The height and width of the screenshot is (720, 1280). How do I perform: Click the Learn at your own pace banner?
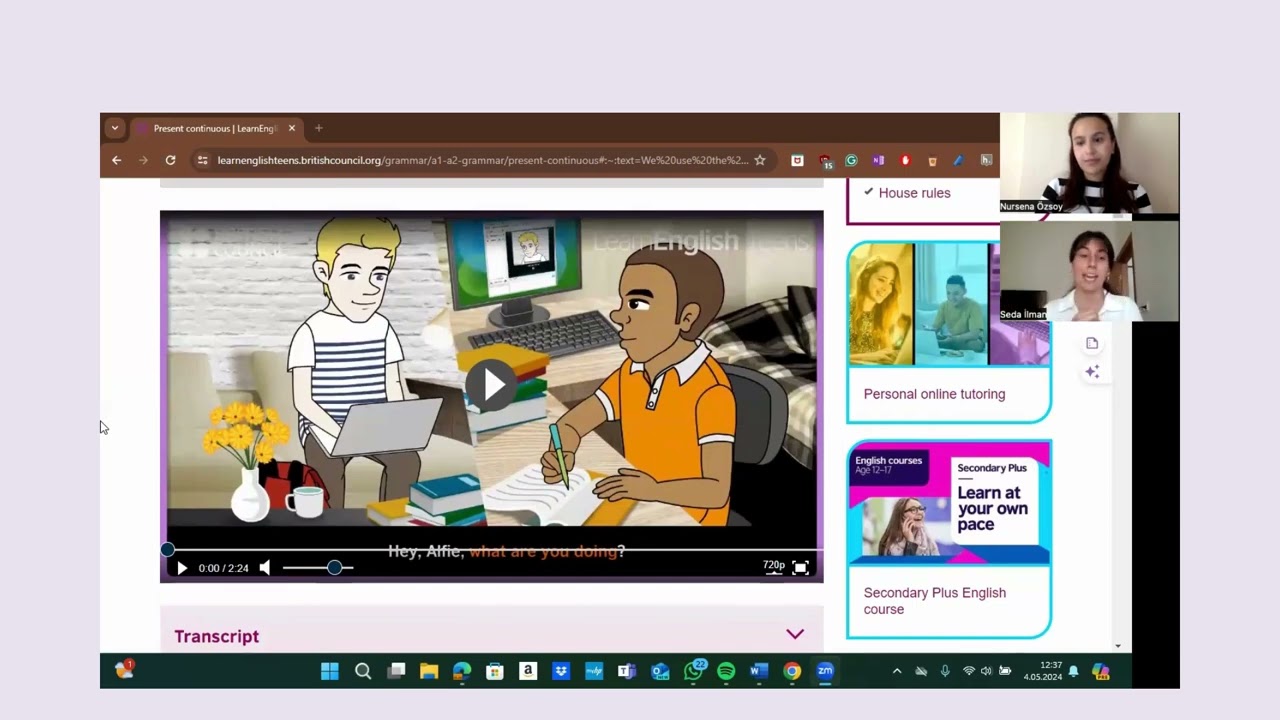[948, 503]
